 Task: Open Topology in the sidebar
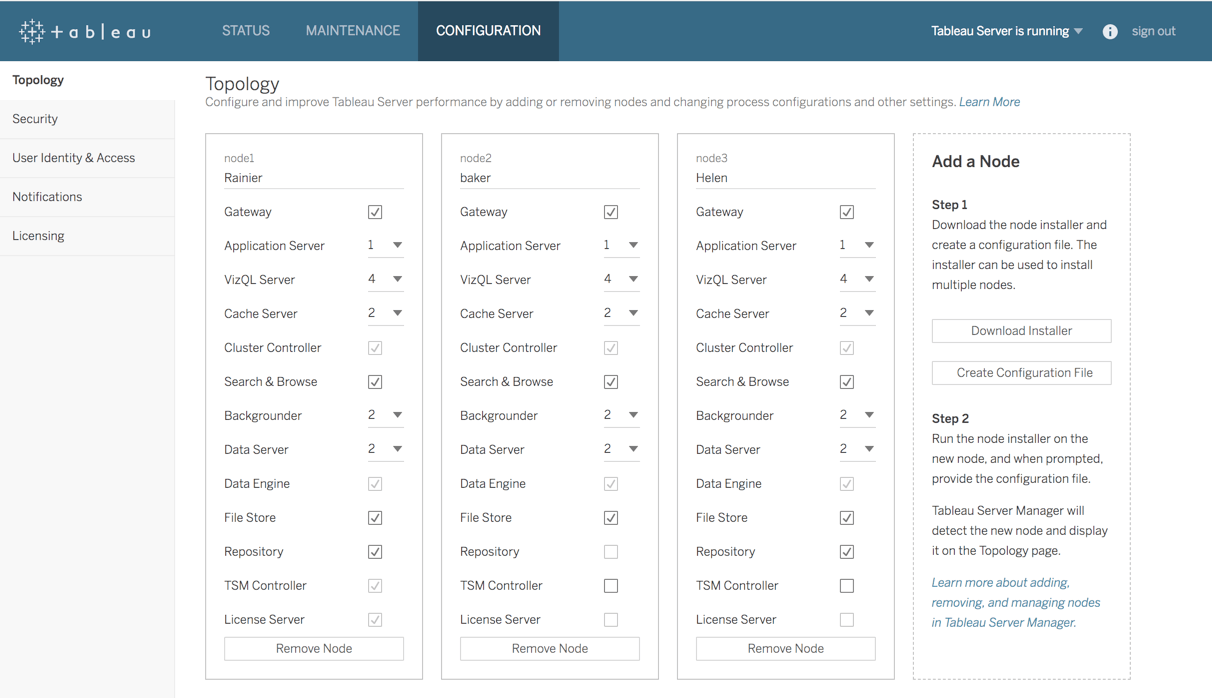pyautogui.click(x=87, y=80)
